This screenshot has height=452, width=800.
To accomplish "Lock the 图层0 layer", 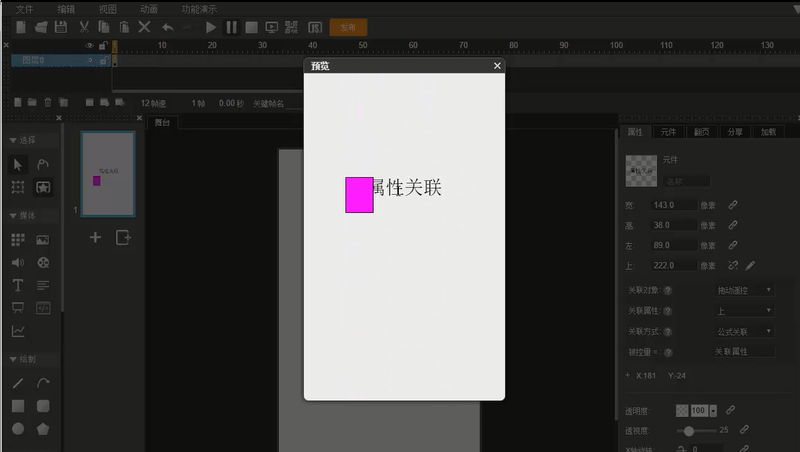I will pos(104,61).
